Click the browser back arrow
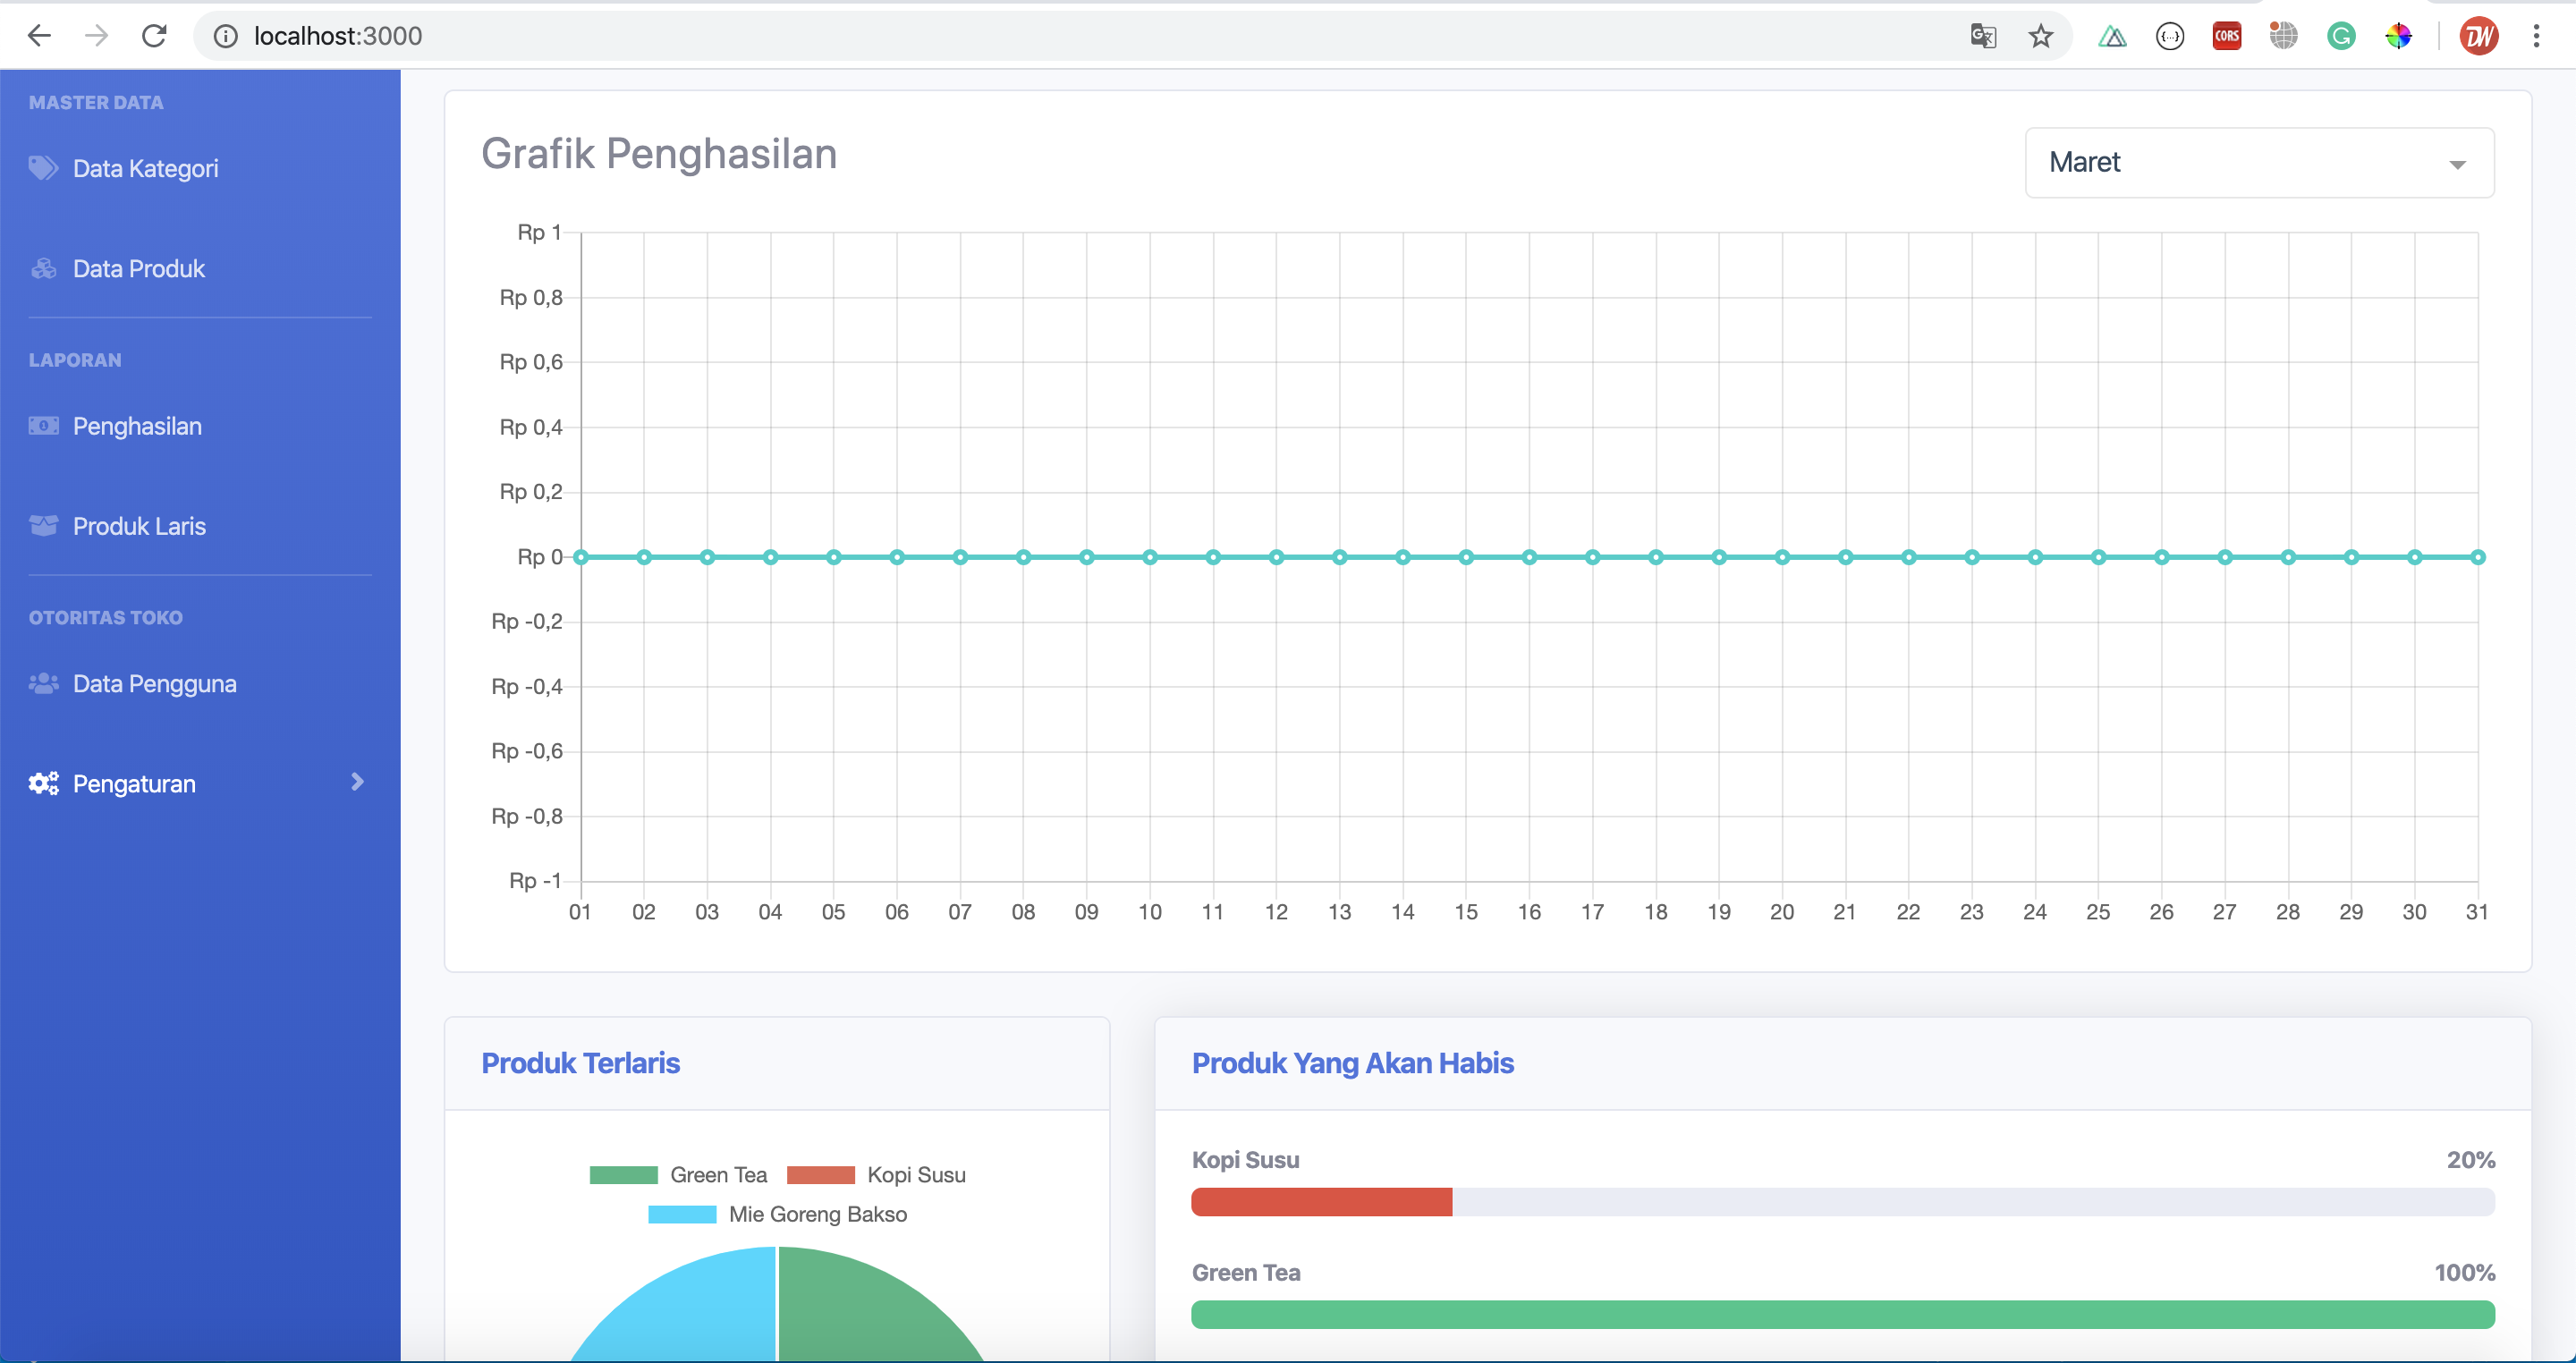Viewport: 2576px width, 1363px height. coord(39,36)
